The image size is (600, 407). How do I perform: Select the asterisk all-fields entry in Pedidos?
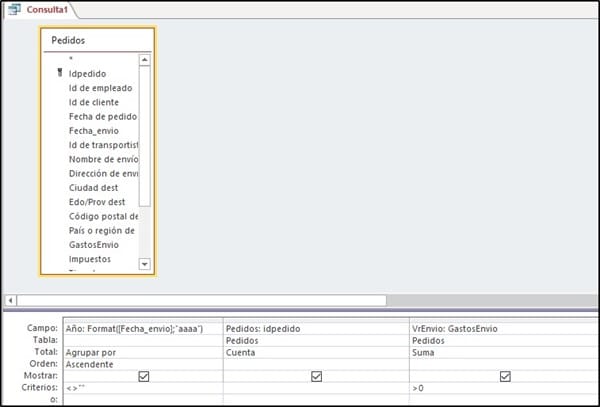coord(71,59)
